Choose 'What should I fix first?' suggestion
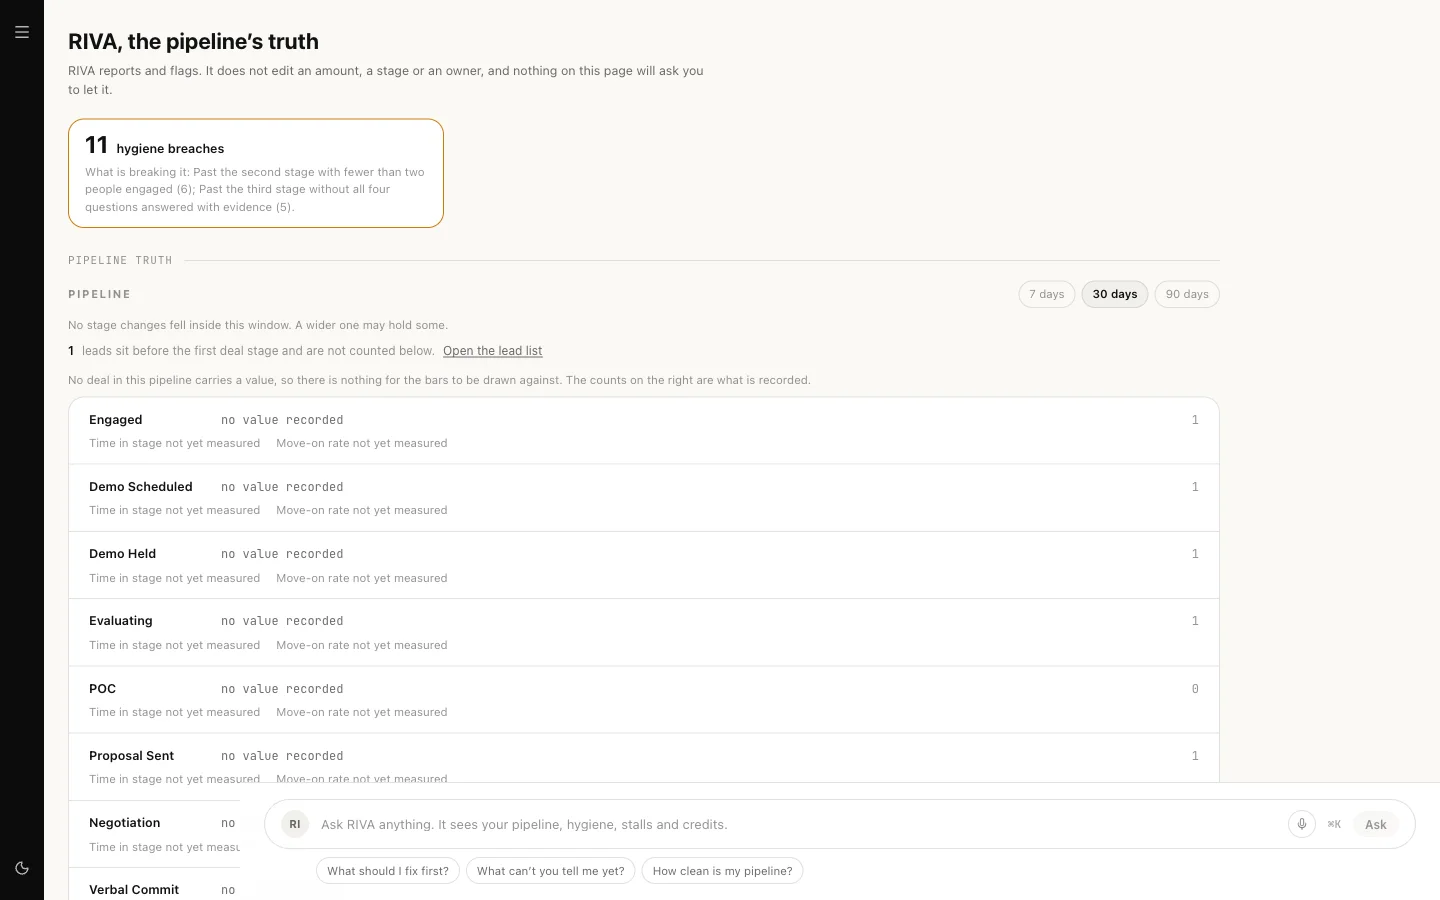Screen dimensions: 1440x900 pyautogui.click(x=388, y=871)
